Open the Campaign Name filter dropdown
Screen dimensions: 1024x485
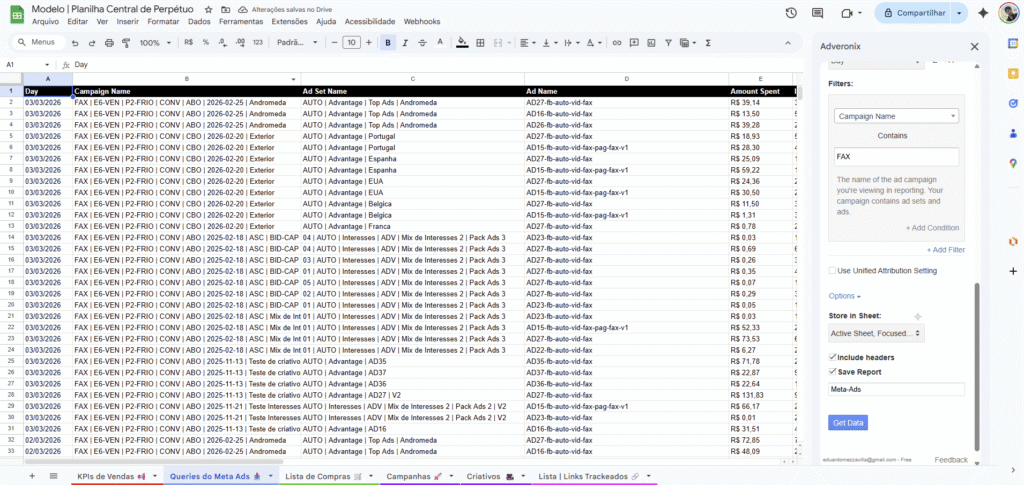[896, 116]
